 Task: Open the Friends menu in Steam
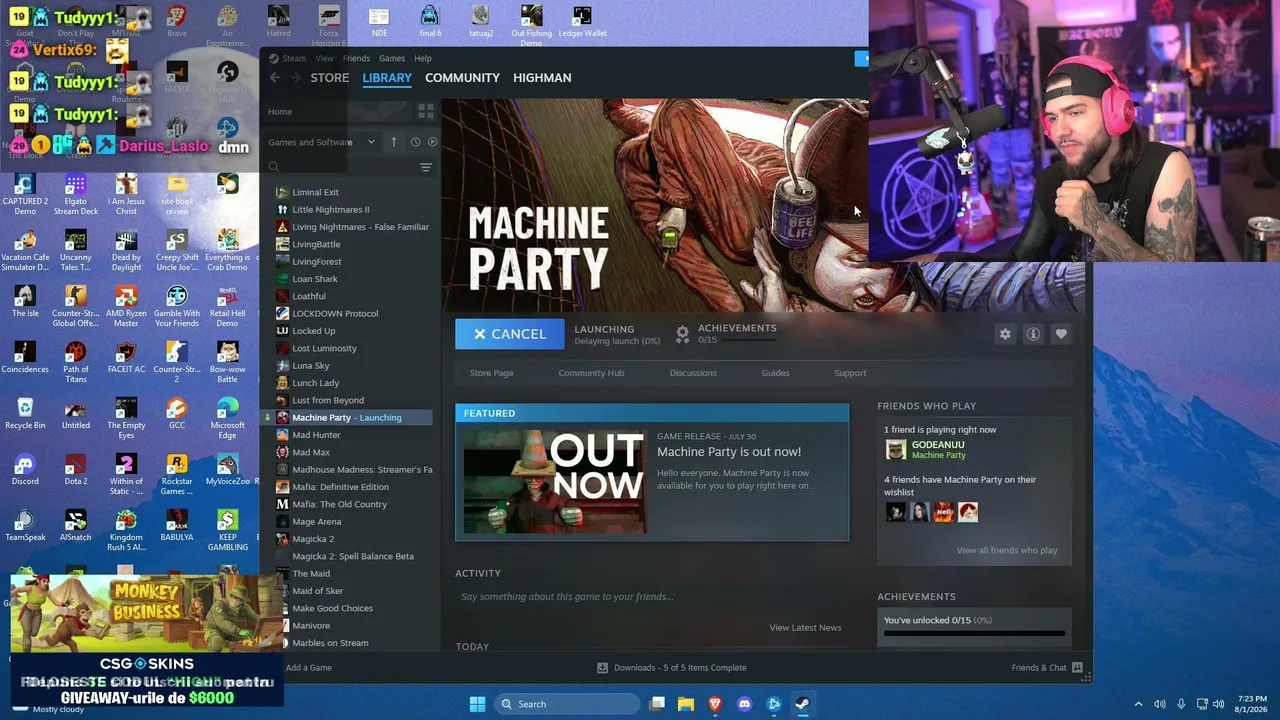click(x=356, y=58)
